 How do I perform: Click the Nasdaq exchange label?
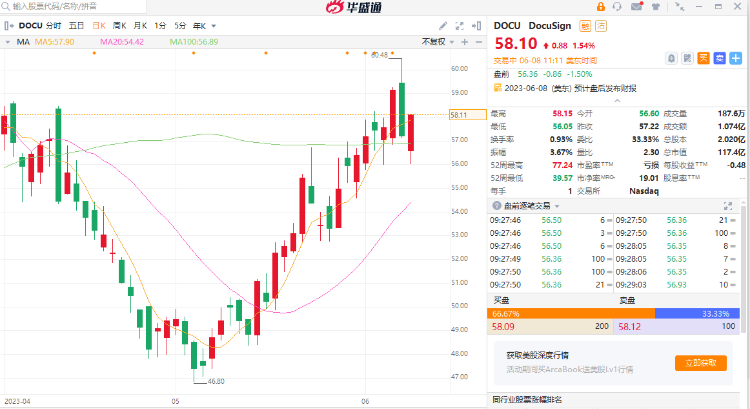pos(644,191)
